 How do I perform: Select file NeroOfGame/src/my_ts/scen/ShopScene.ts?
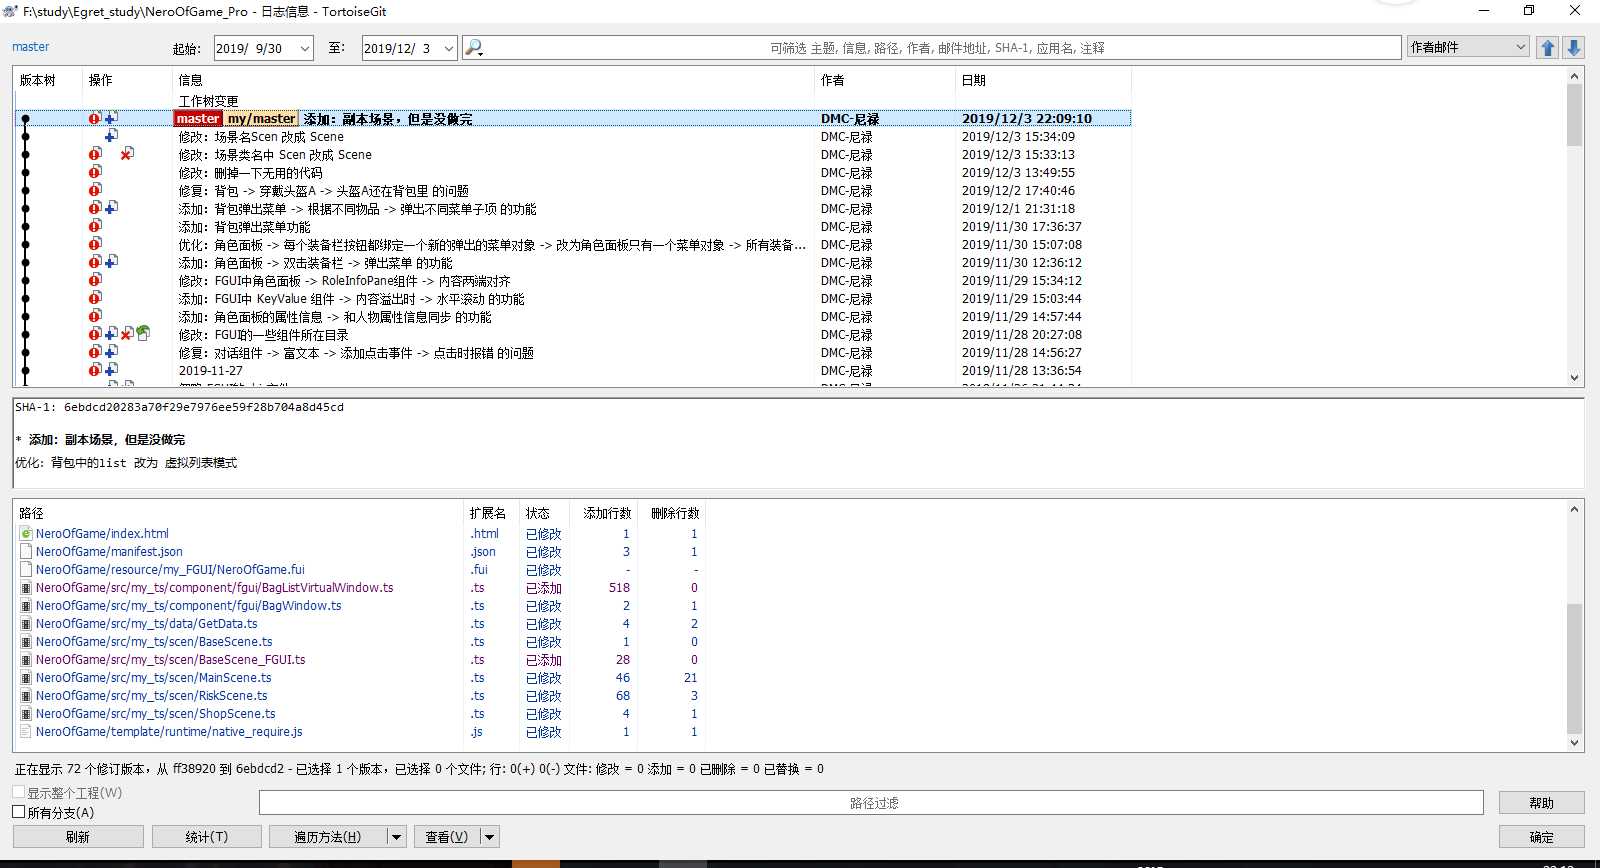[x=360, y=714]
